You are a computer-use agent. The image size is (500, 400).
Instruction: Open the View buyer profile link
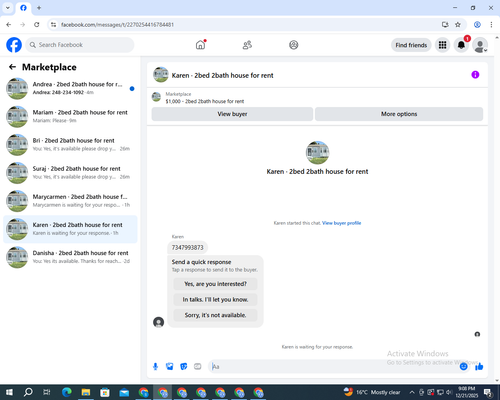[x=341, y=223]
